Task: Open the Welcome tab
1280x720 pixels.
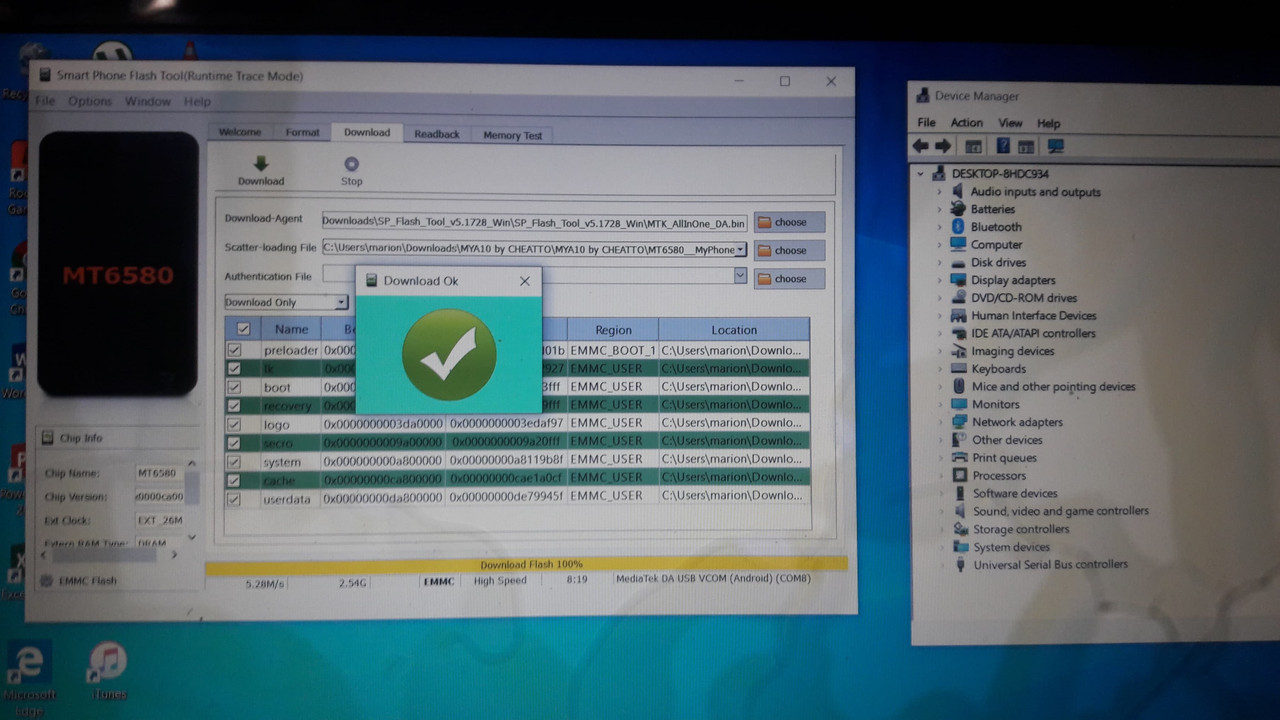Action: click(x=240, y=132)
